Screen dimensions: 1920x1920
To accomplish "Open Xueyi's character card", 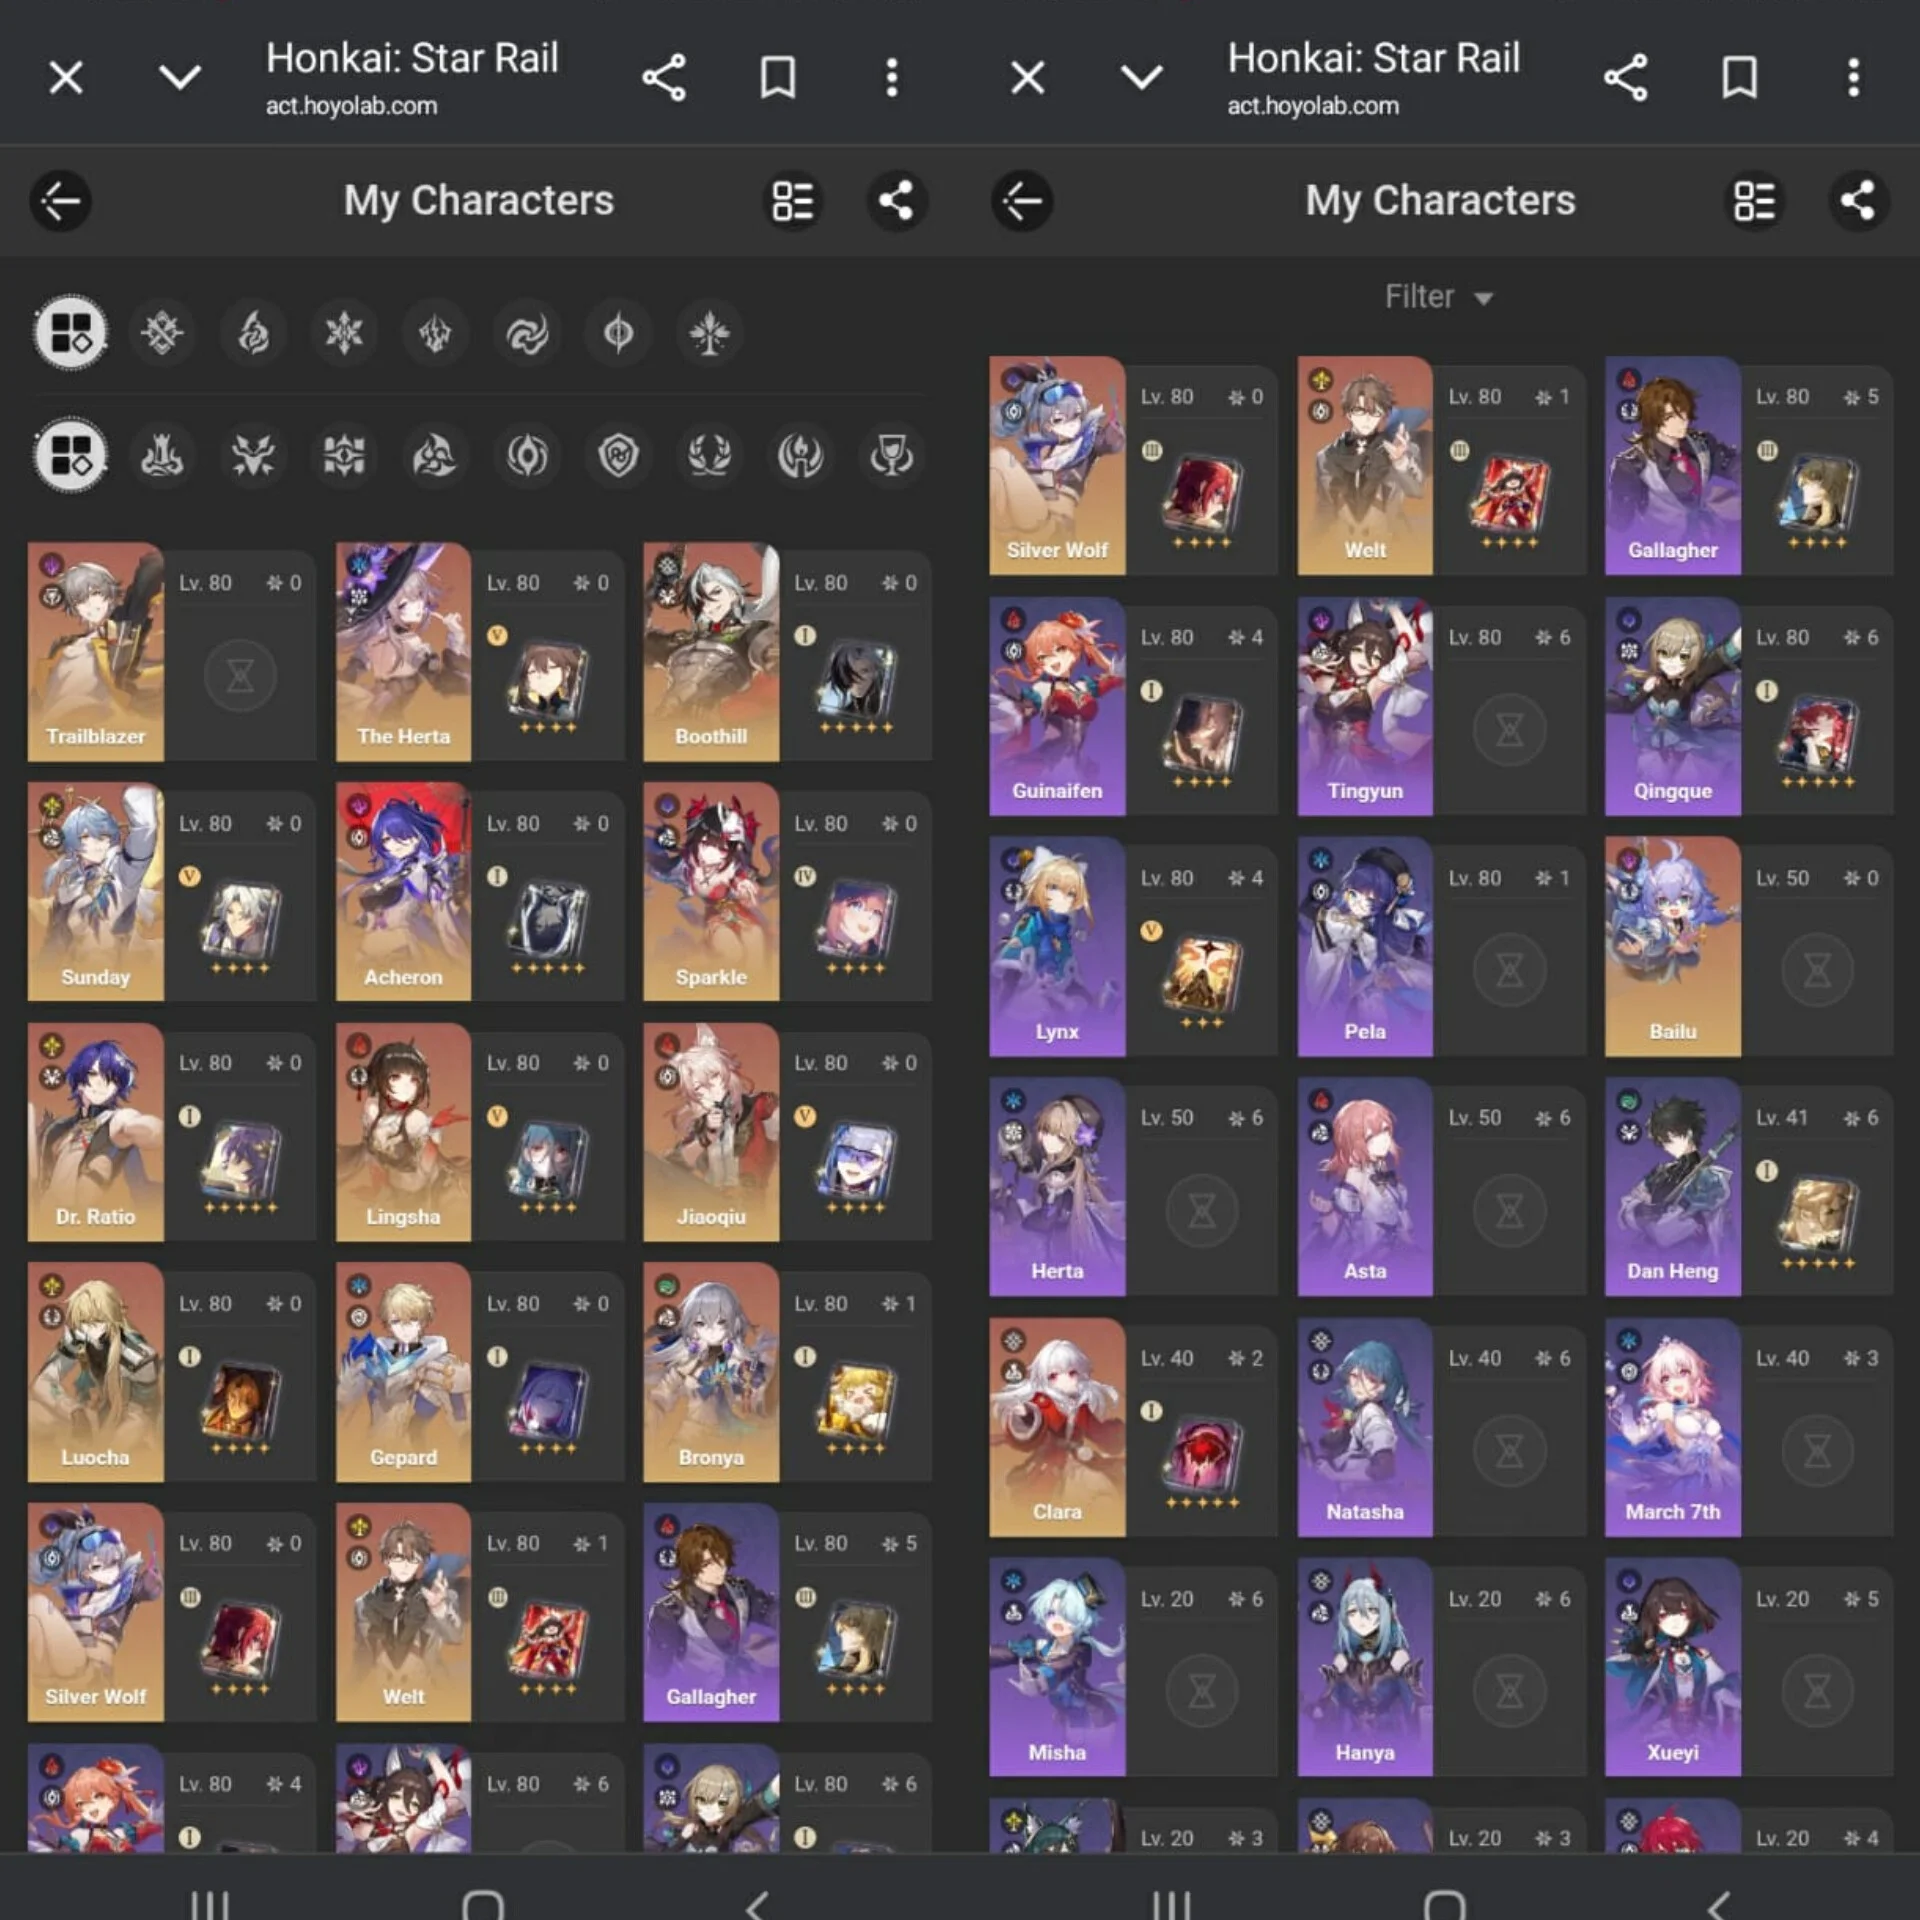I will 1750,1668.
